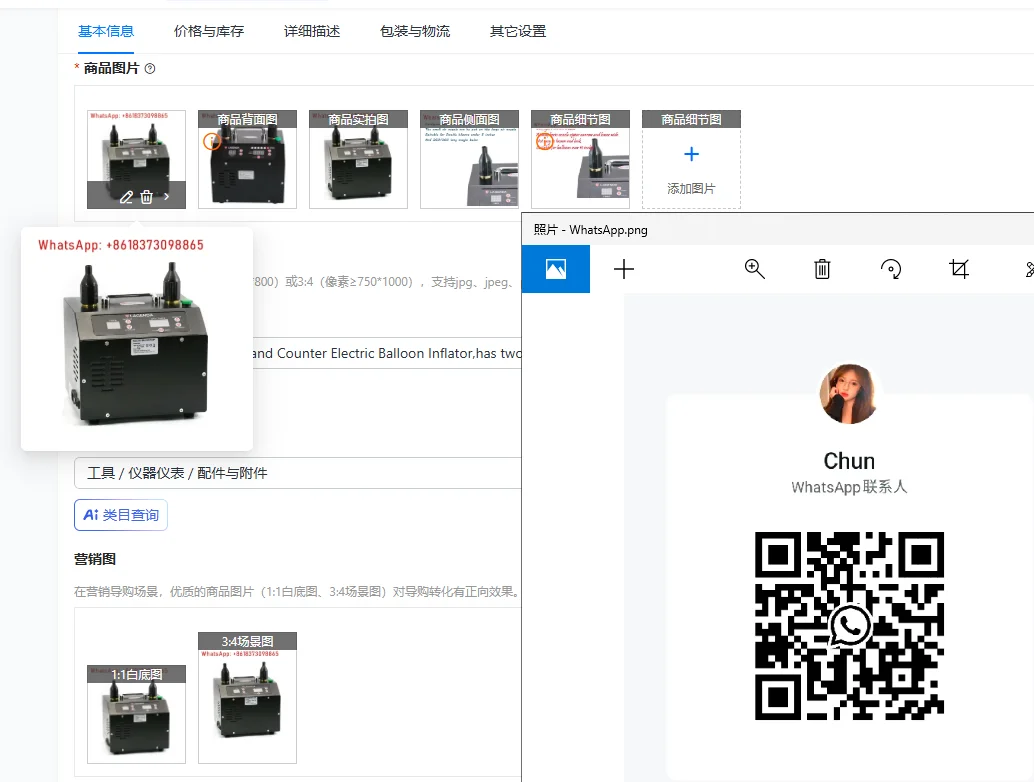Image resolution: width=1034 pixels, height=782 pixels.
Task: Open the crop tool in Photos
Action: coord(959,269)
